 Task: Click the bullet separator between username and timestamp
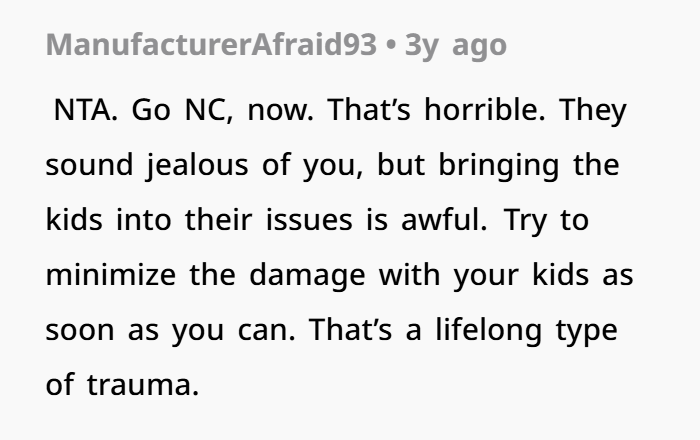(x=392, y=45)
